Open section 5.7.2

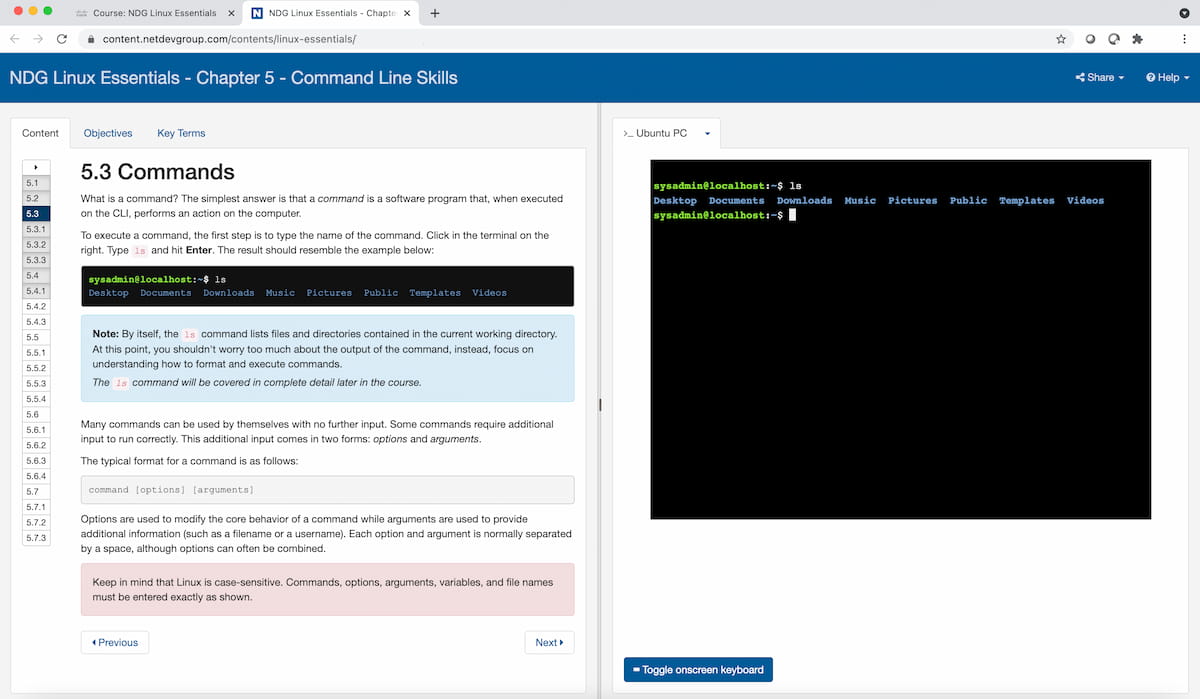click(35, 523)
